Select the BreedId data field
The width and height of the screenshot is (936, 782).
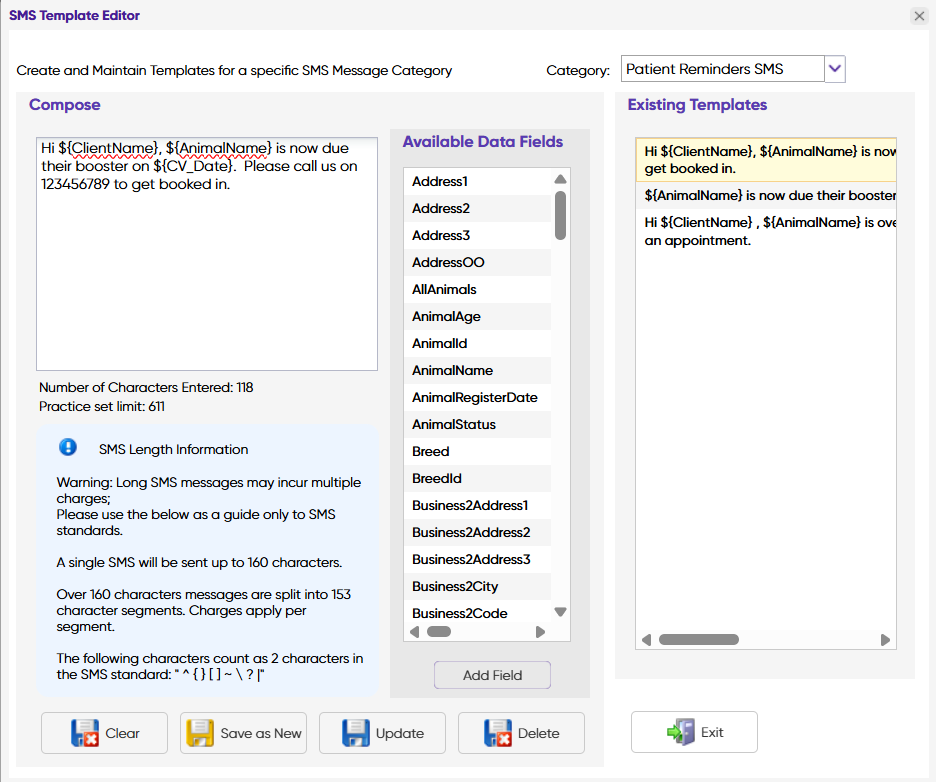[478, 478]
